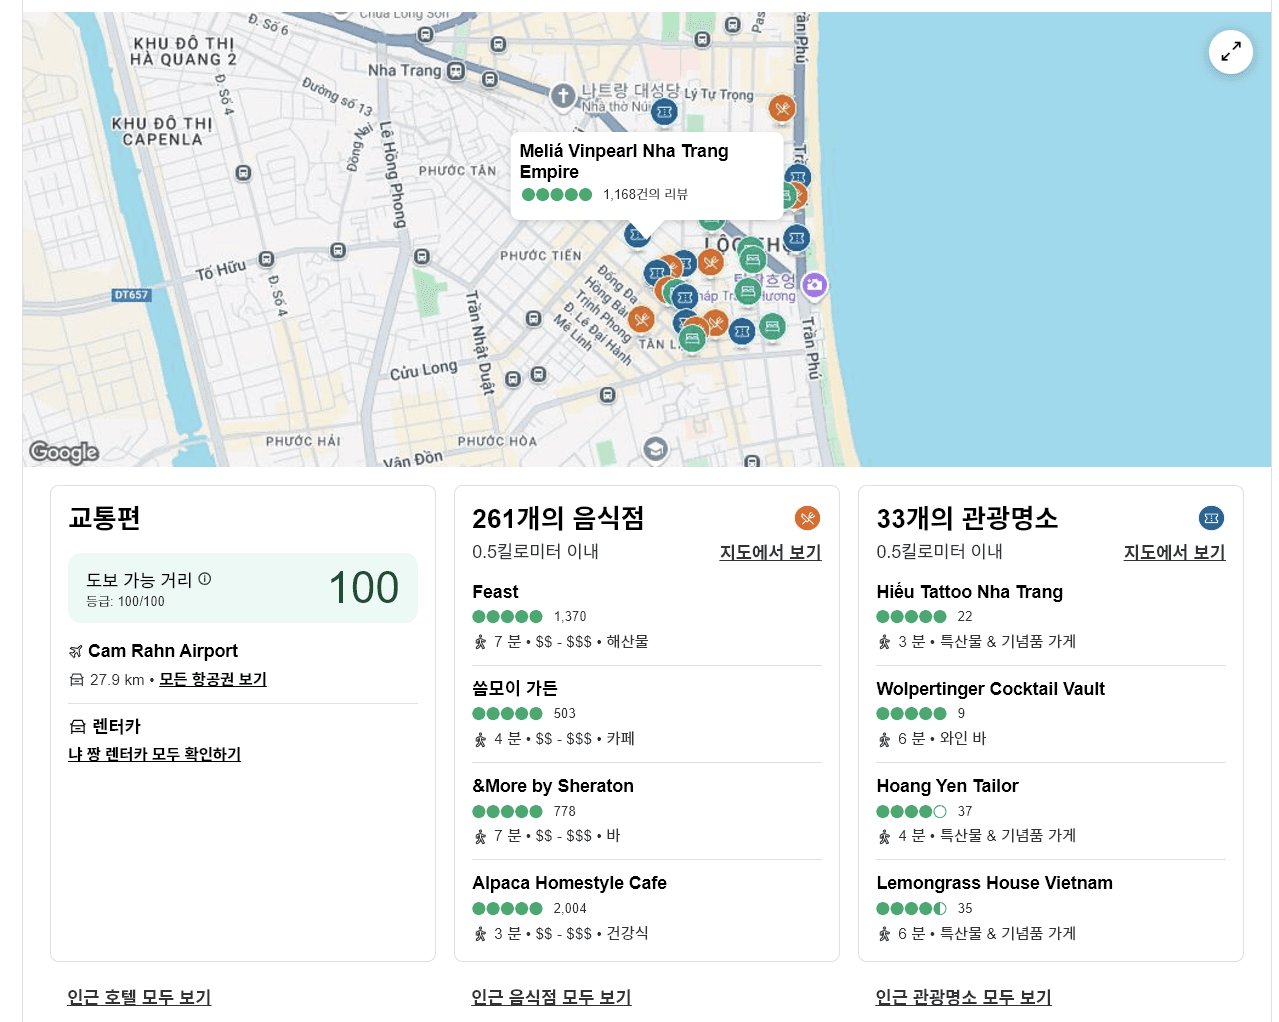Click the purple camera marker on map
This screenshot has height=1022, width=1279.
814,286
